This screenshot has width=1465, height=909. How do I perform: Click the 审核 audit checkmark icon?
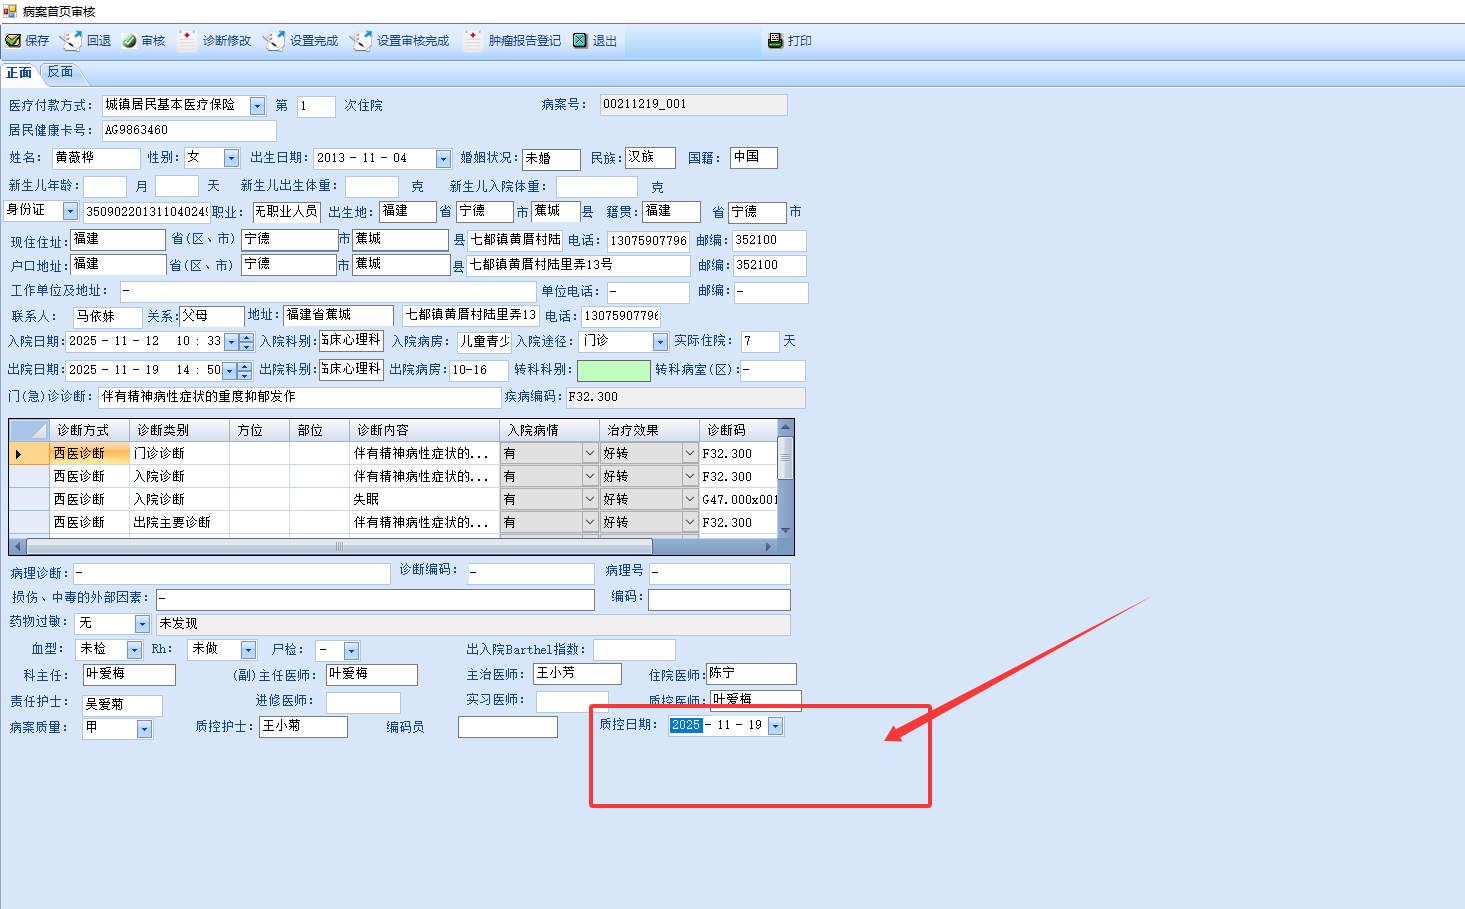[x=129, y=41]
